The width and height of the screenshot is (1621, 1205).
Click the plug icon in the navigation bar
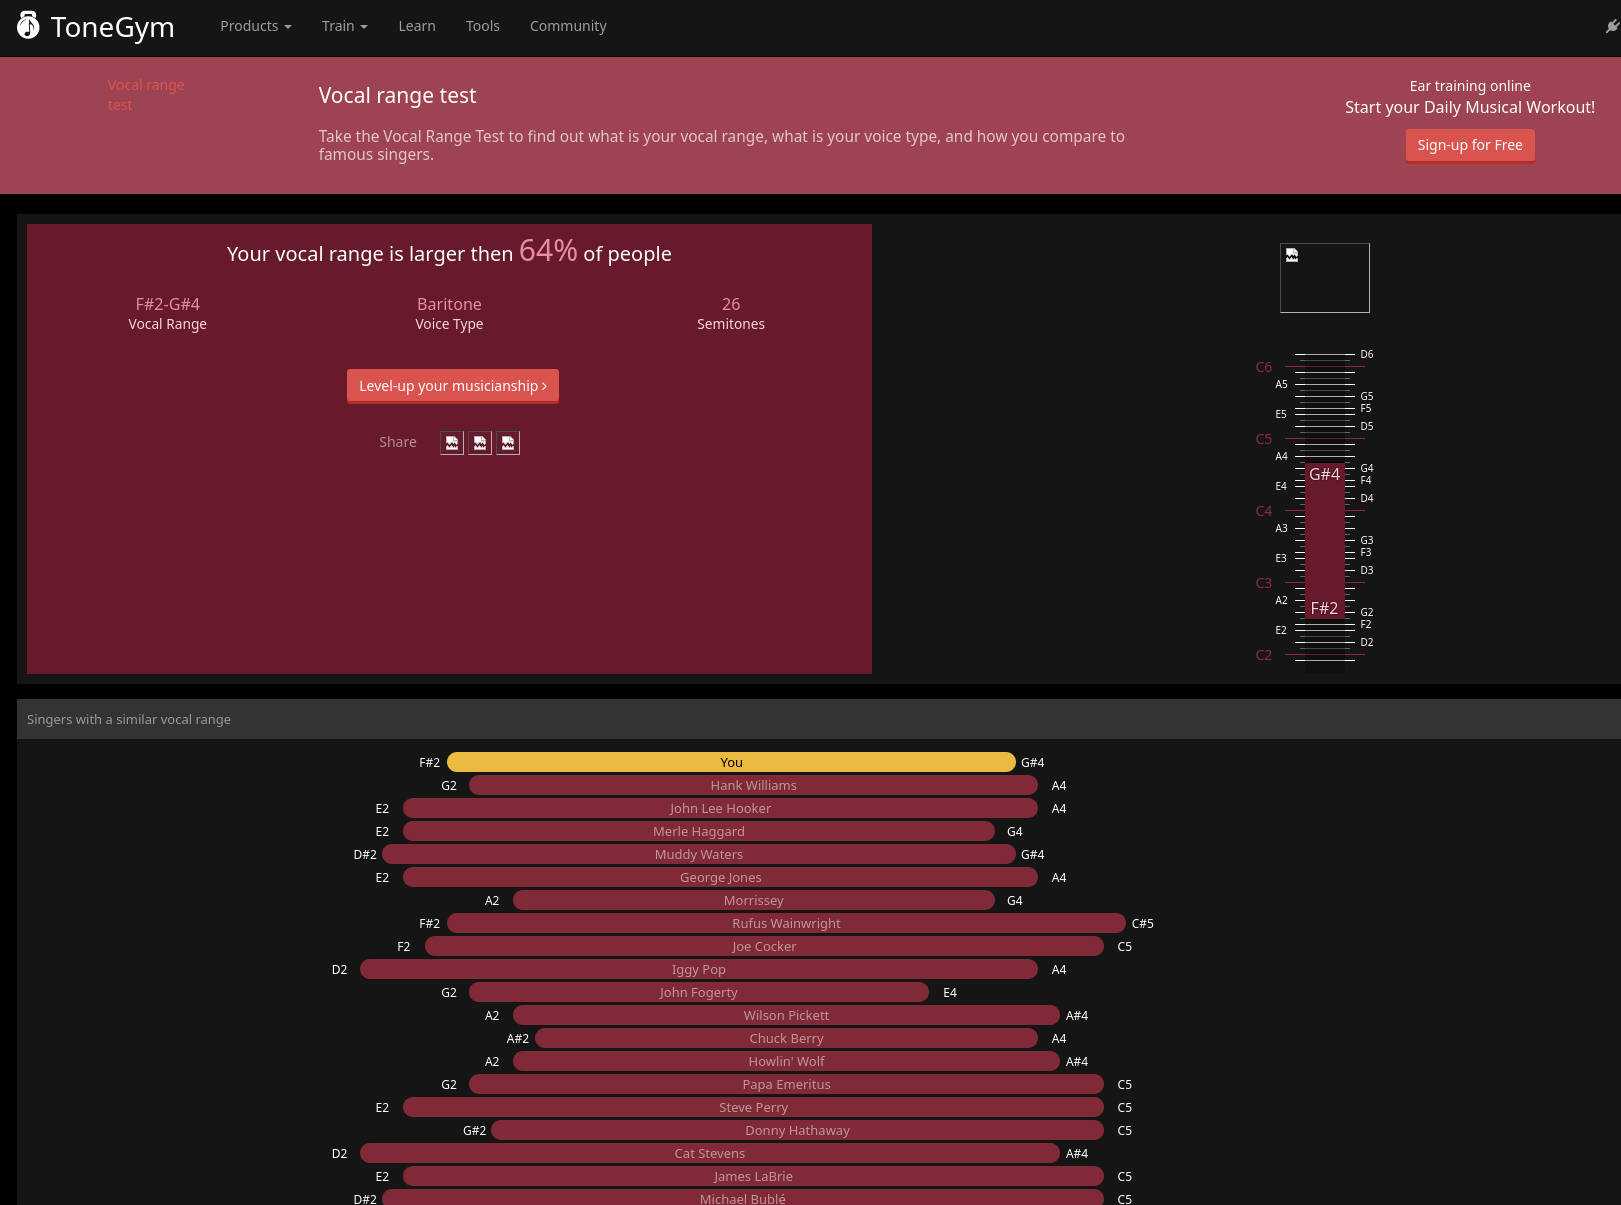(1612, 26)
